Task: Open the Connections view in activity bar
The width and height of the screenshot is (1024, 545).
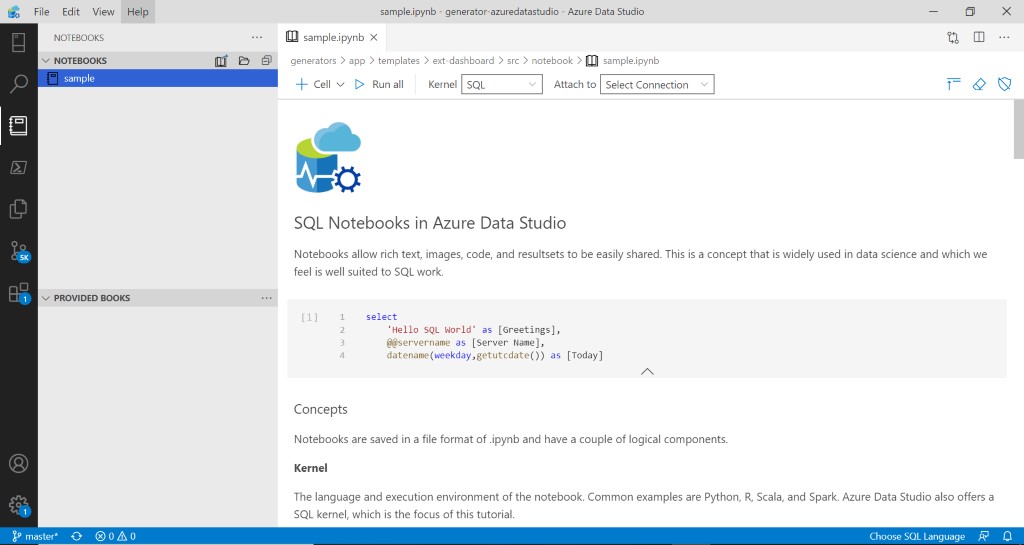Action: point(18,42)
